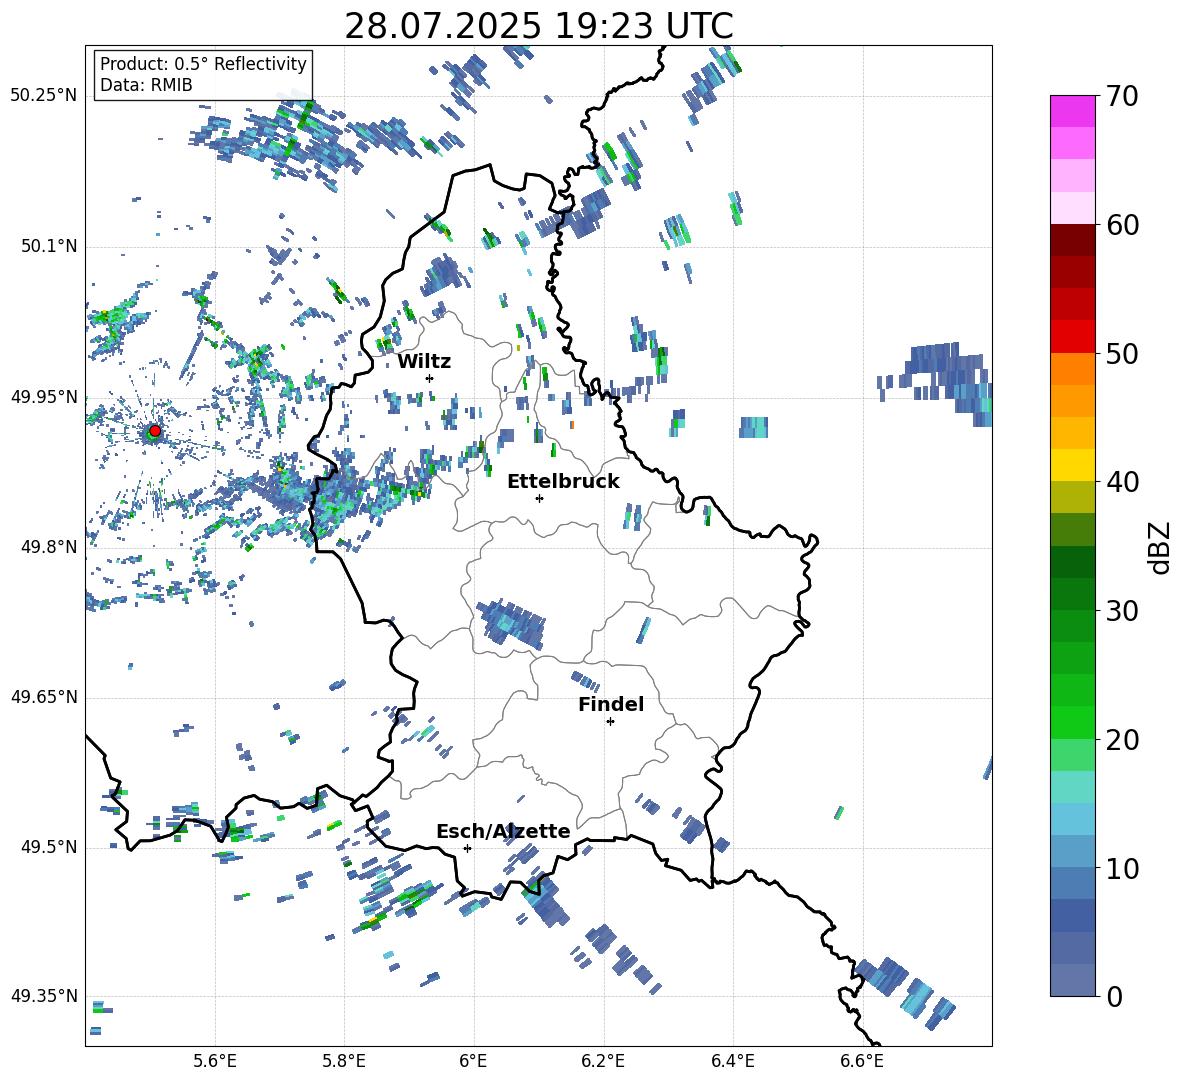The height and width of the screenshot is (1081, 1184).
Task: Click the 20 value on the colorbar
Action: [1122, 740]
